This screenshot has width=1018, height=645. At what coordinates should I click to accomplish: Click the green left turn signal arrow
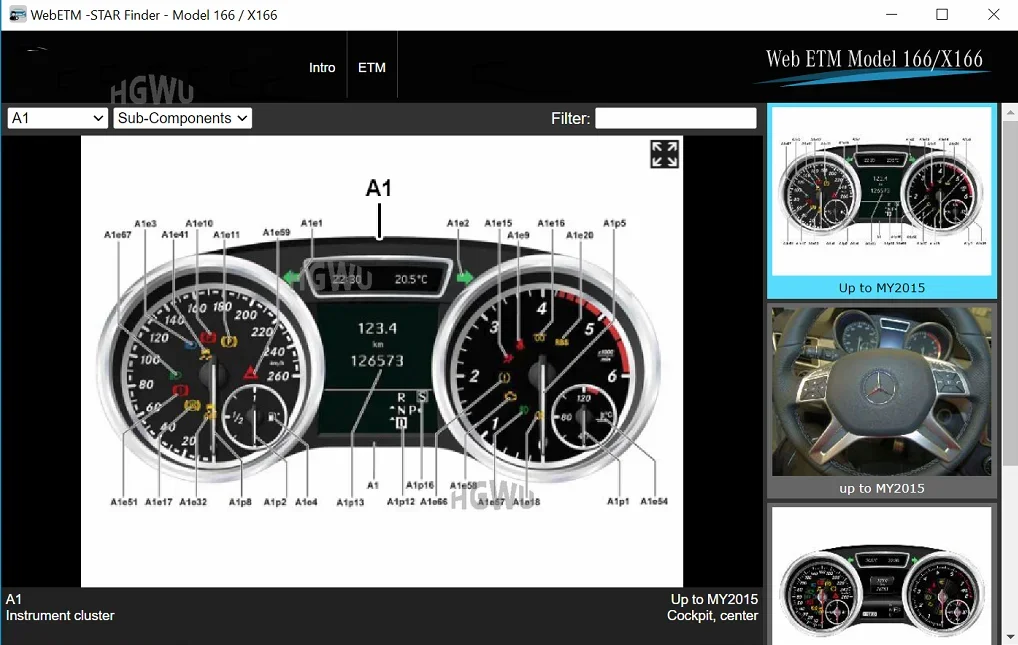[293, 276]
